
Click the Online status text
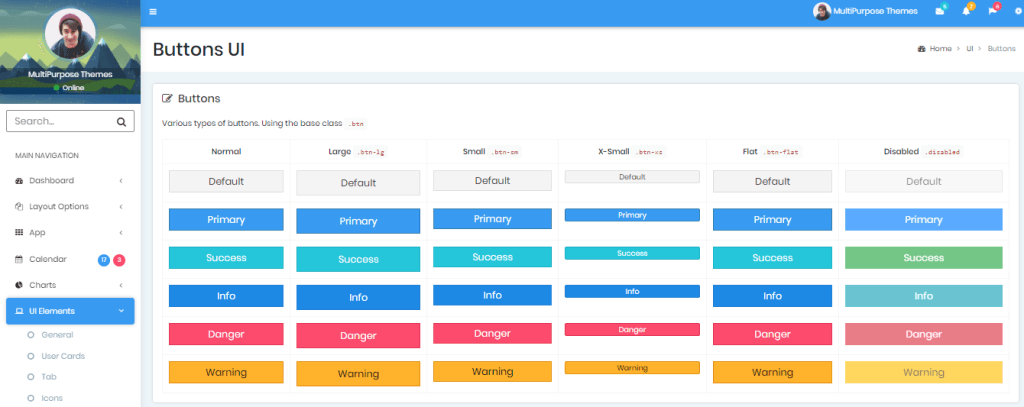click(x=73, y=88)
